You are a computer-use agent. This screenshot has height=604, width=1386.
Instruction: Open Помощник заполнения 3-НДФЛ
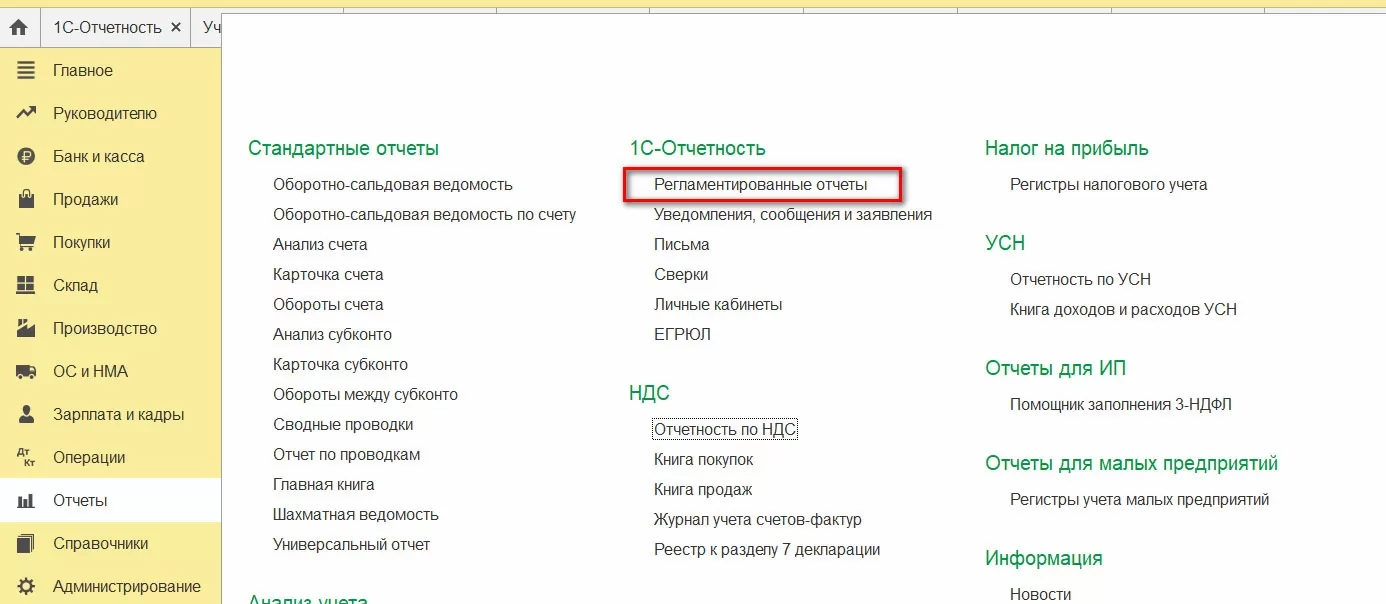1121,405
